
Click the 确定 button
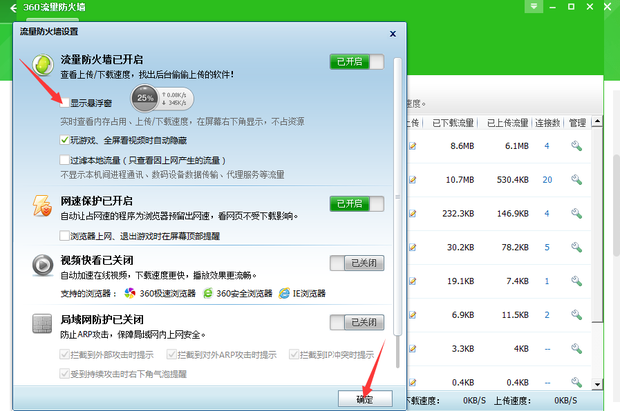click(x=365, y=399)
